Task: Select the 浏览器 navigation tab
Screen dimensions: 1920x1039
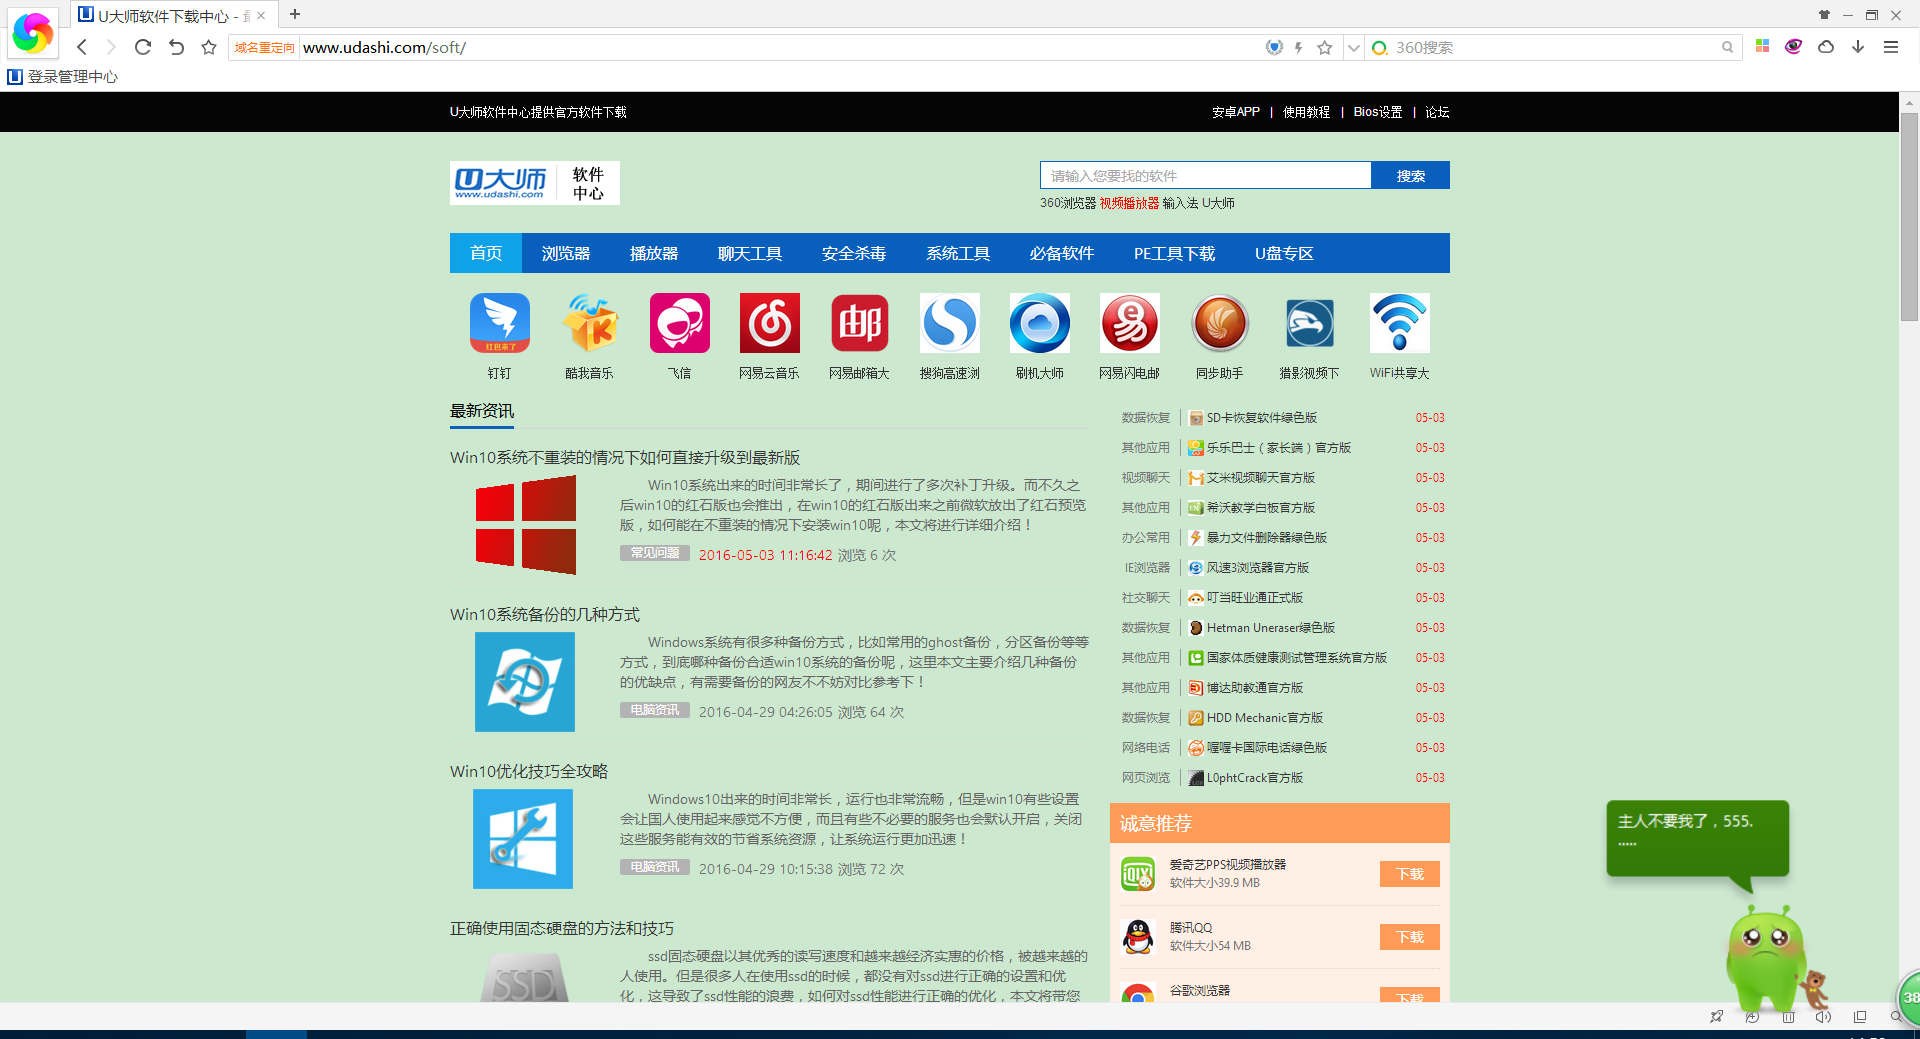Action: pyautogui.click(x=566, y=253)
